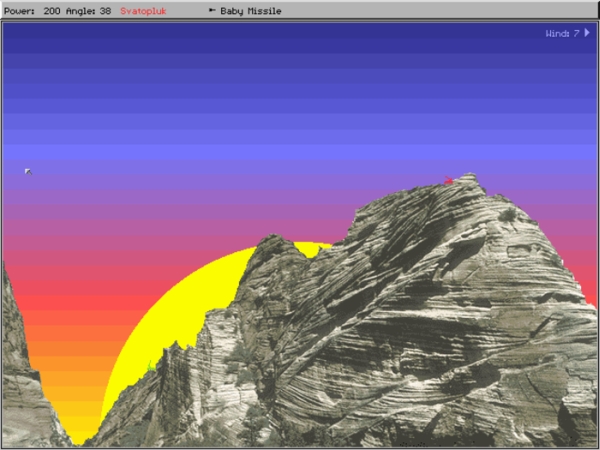The image size is (600, 450).
Task: Click the player name Svatopluk
Action: pyautogui.click(x=143, y=11)
